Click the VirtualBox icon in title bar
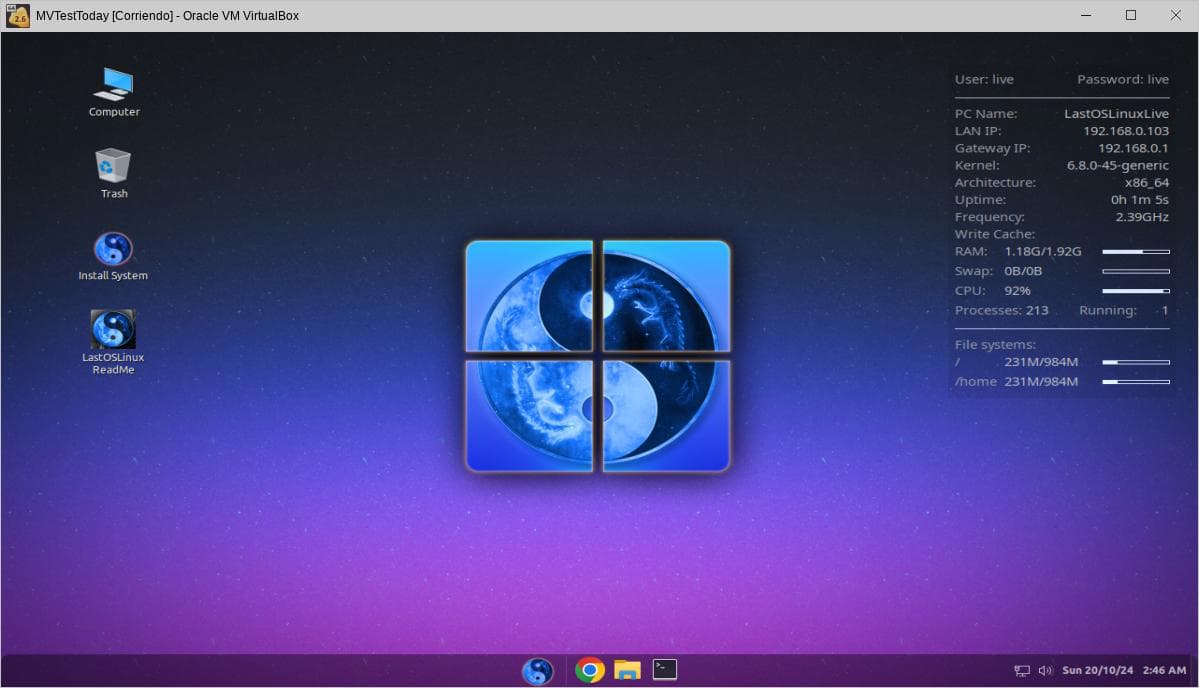Viewport: 1199px width, 688px height. (18, 15)
